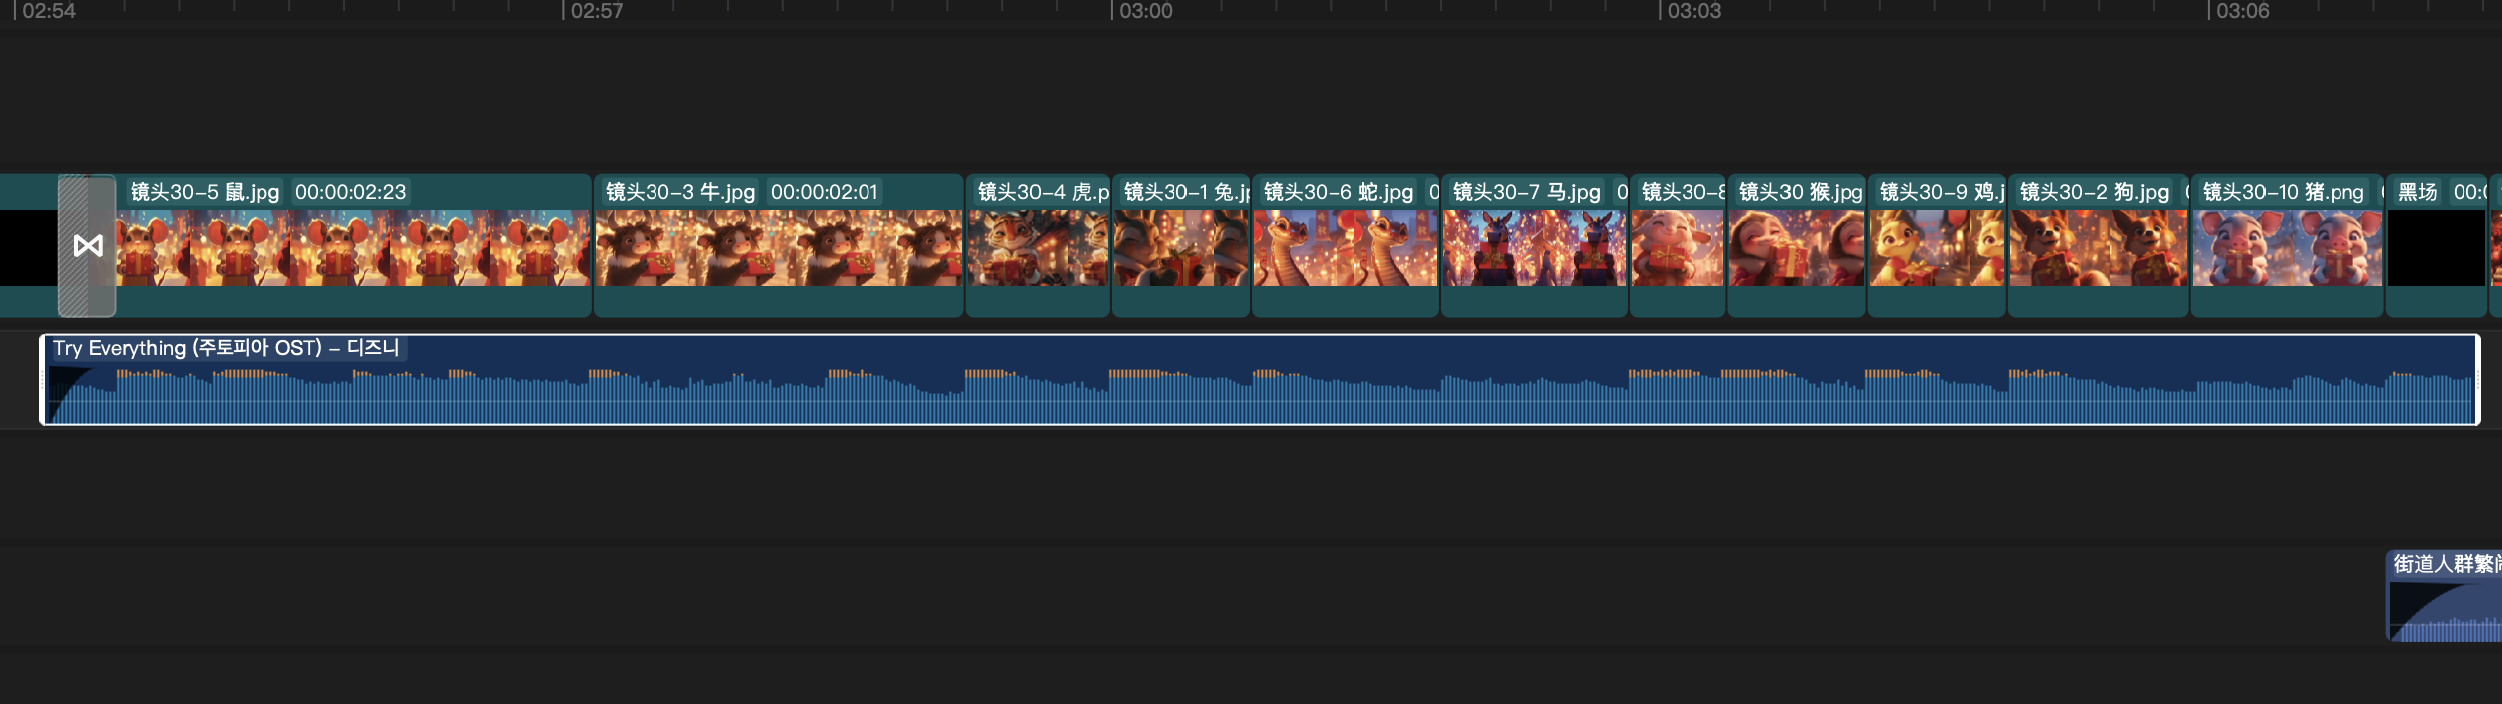Select the 镜头30-6 蛇.jpg clip

(x=1345, y=246)
